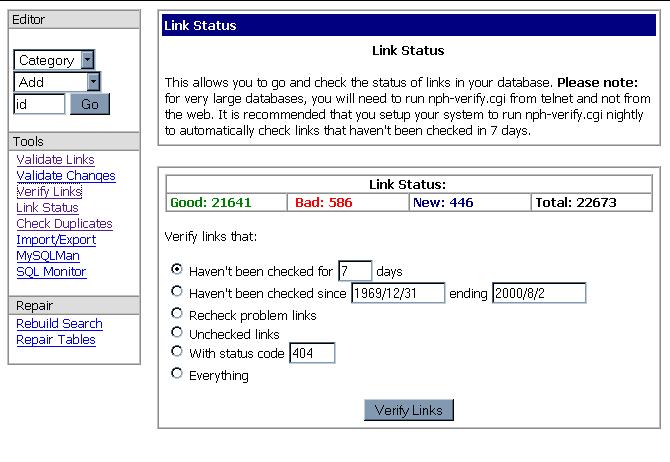
Task: Select "Haven't been checked since" radio option
Action: coord(178,292)
